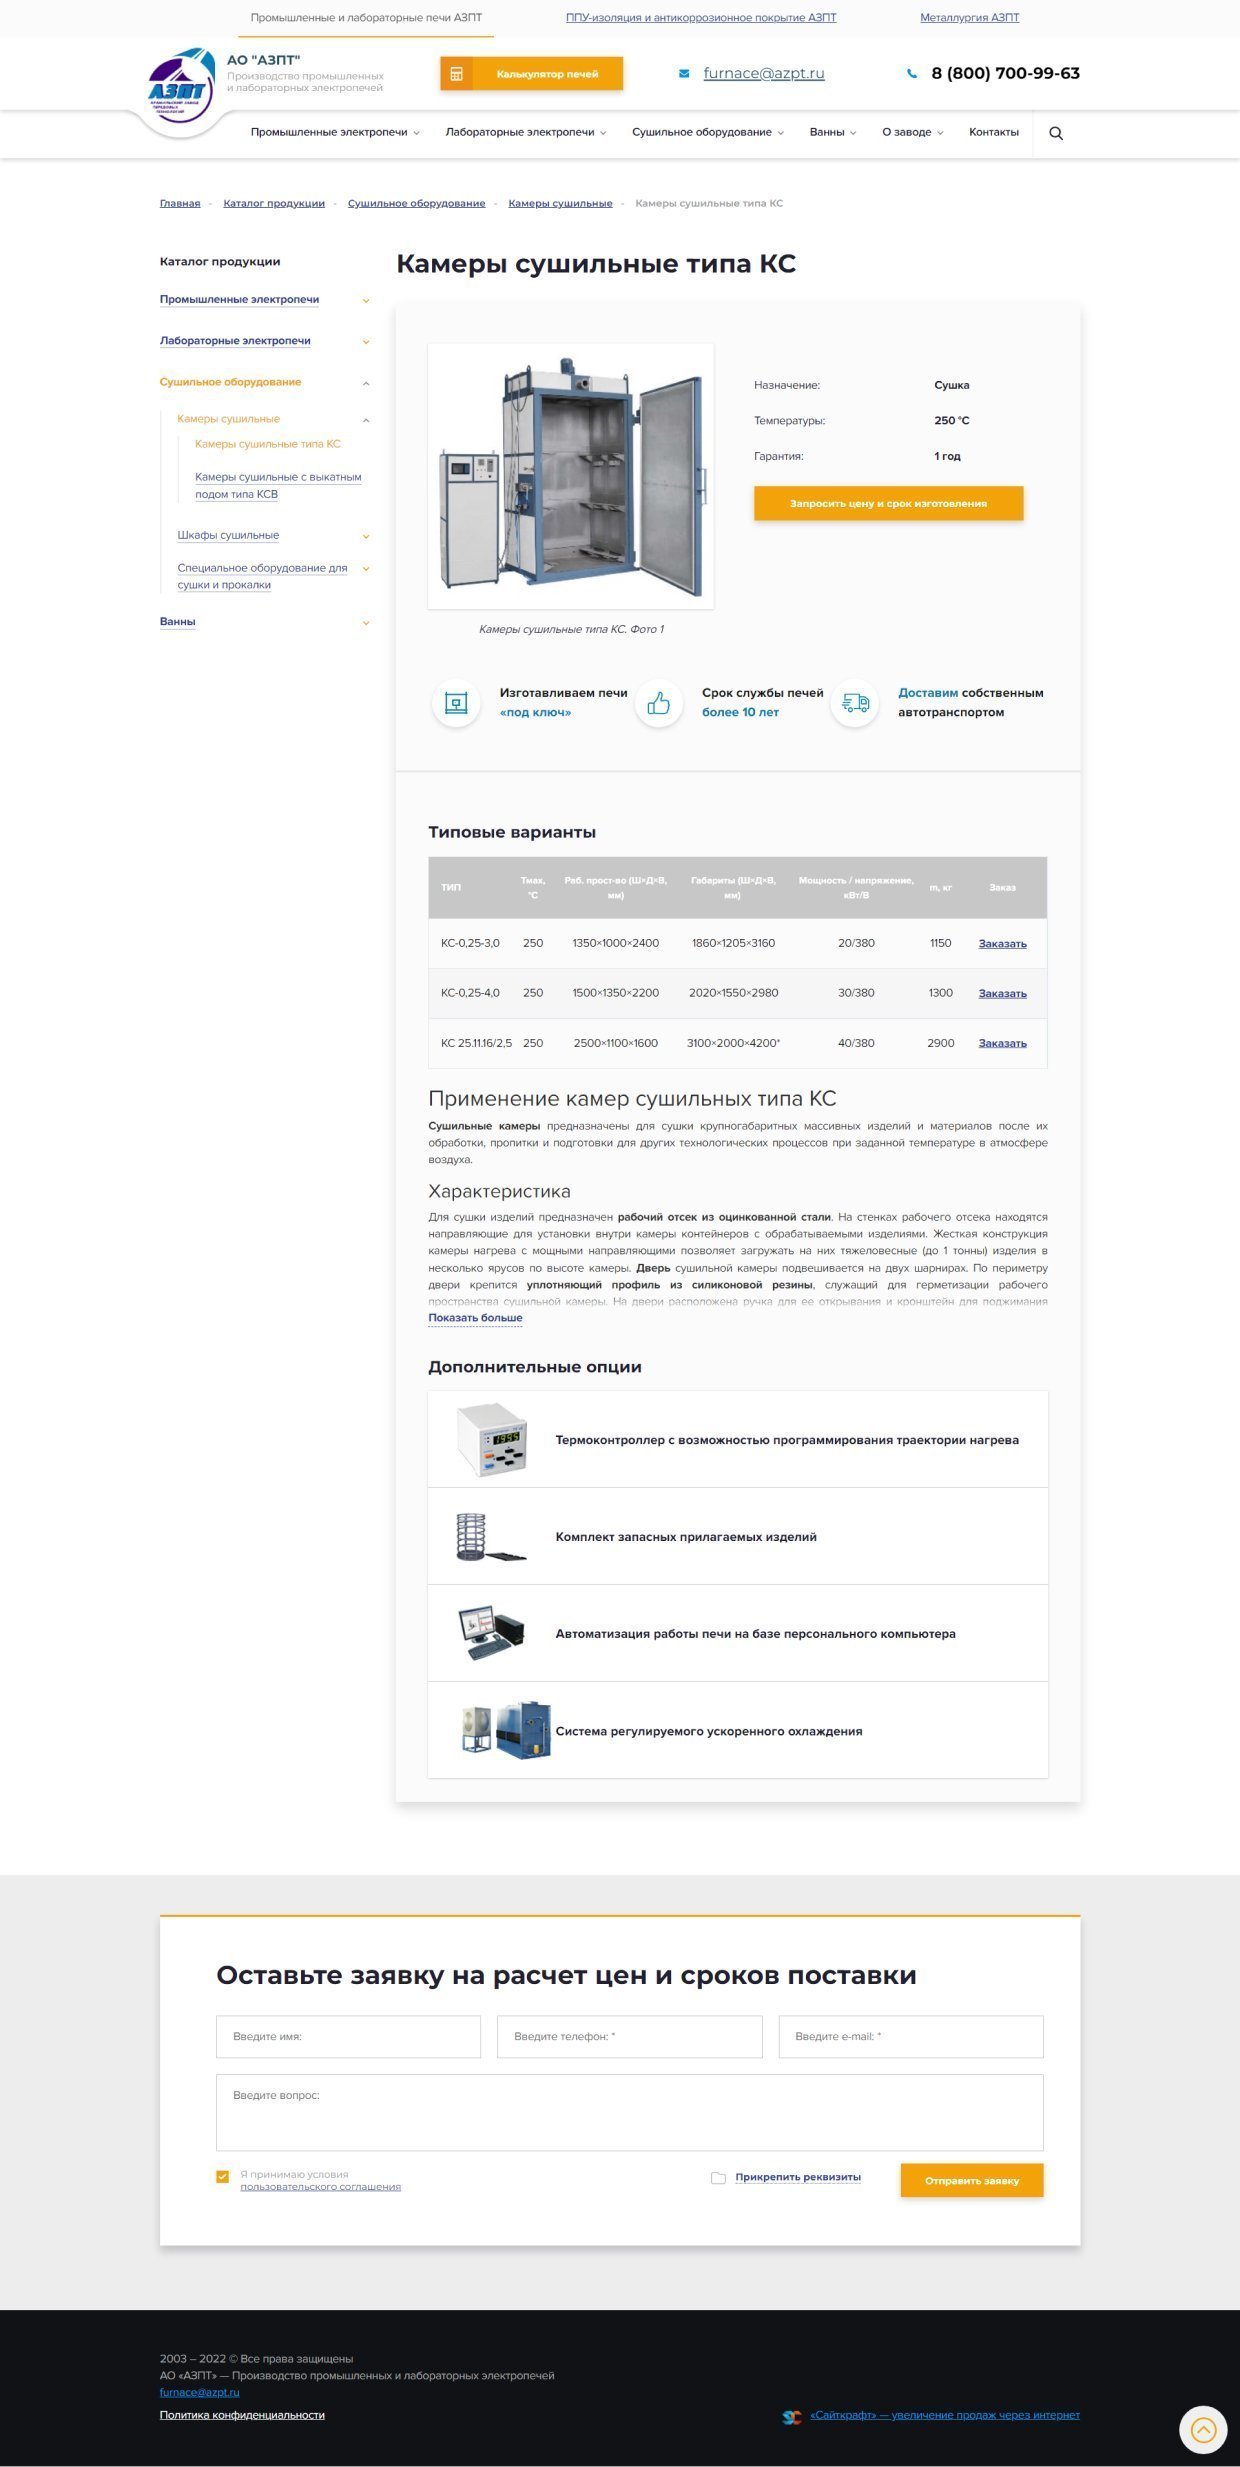The image size is (1240, 2467).
Task: Click the email envelope icon in header
Action: click(684, 73)
